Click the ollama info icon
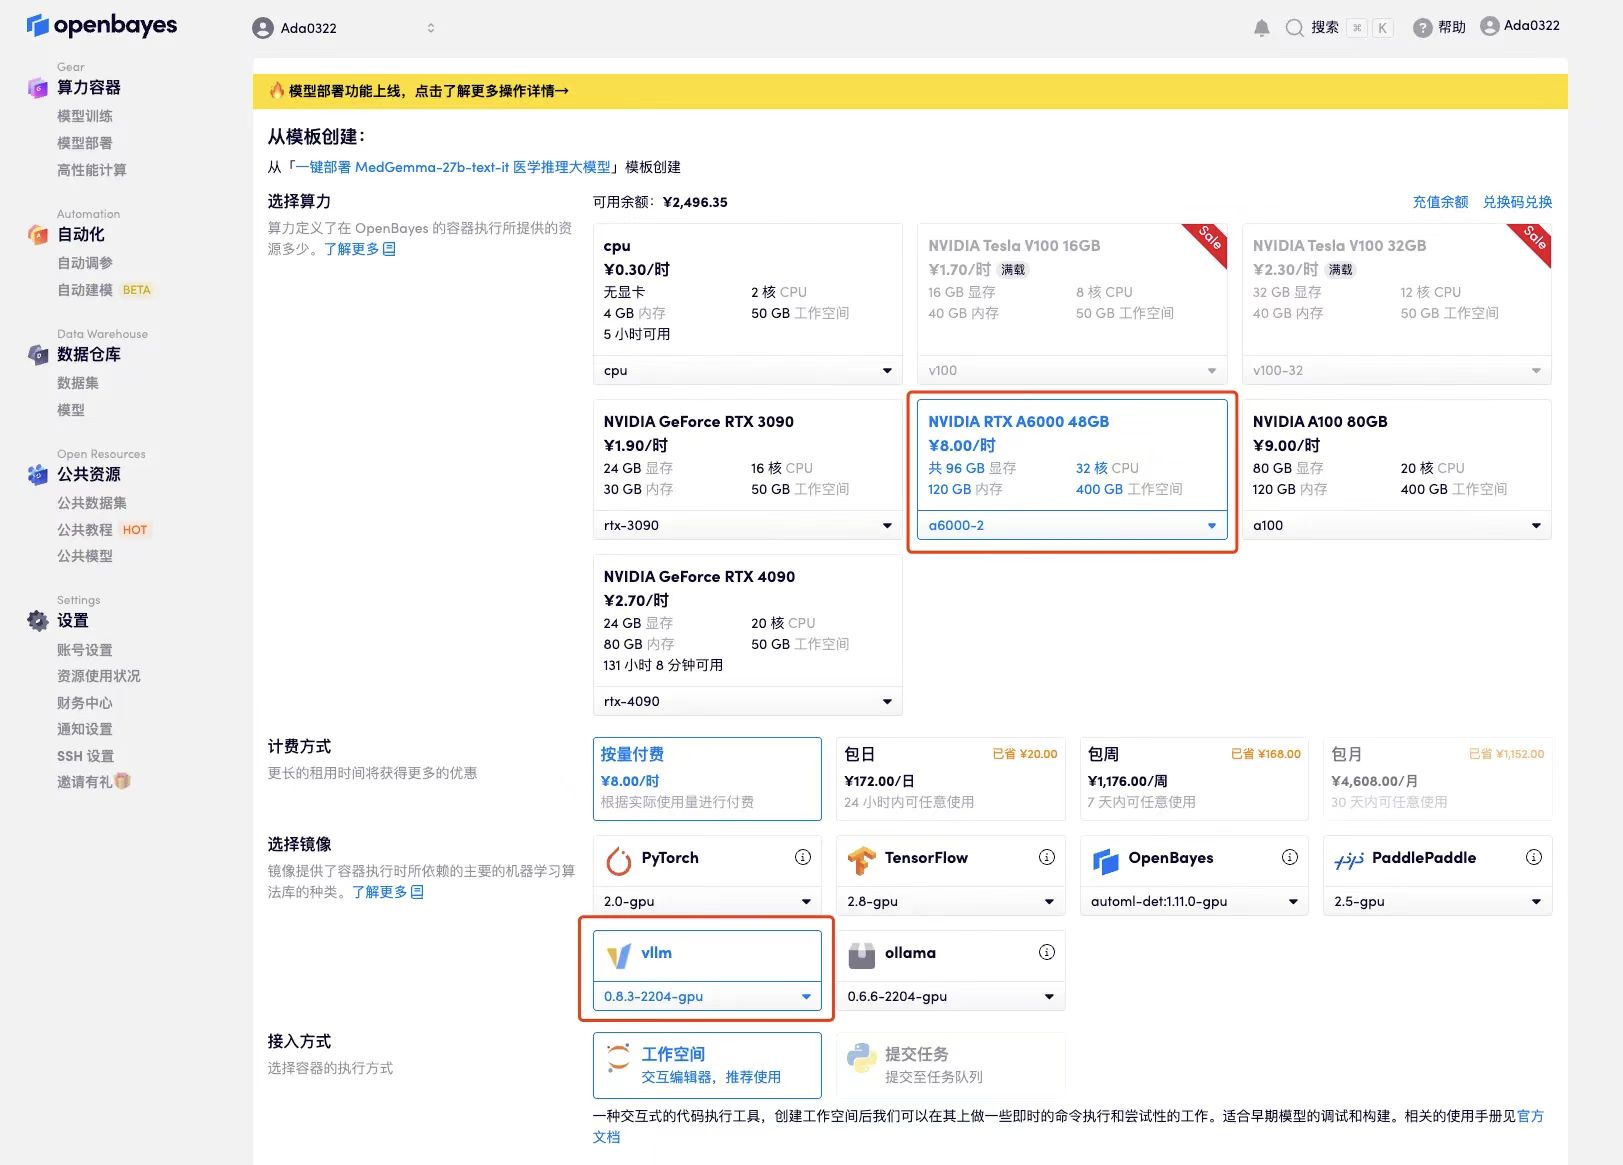1623x1165 pixels. 1046,952
